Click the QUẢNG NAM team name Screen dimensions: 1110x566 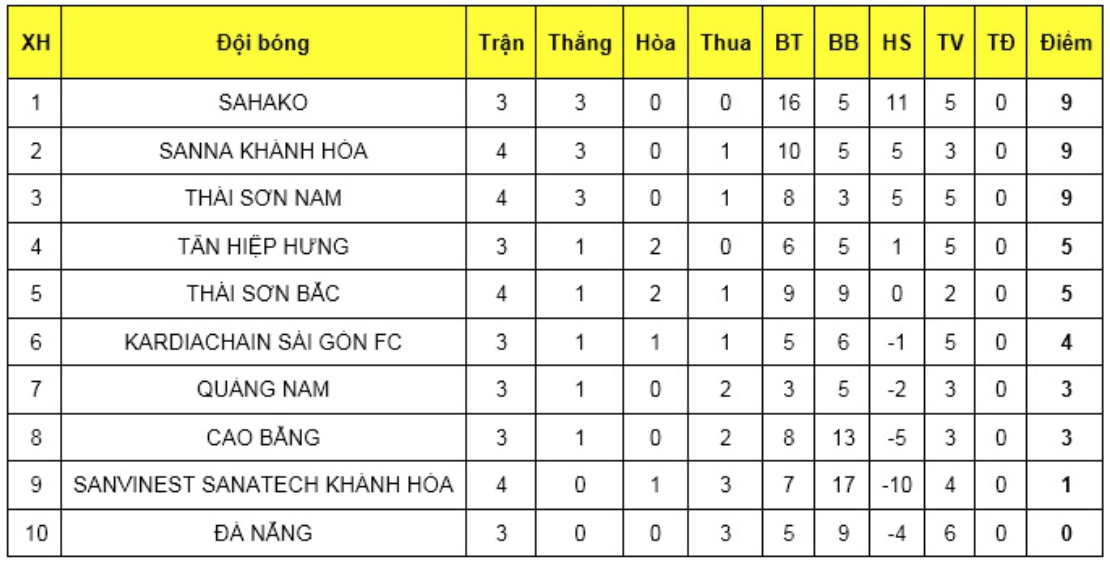point(264,390)
